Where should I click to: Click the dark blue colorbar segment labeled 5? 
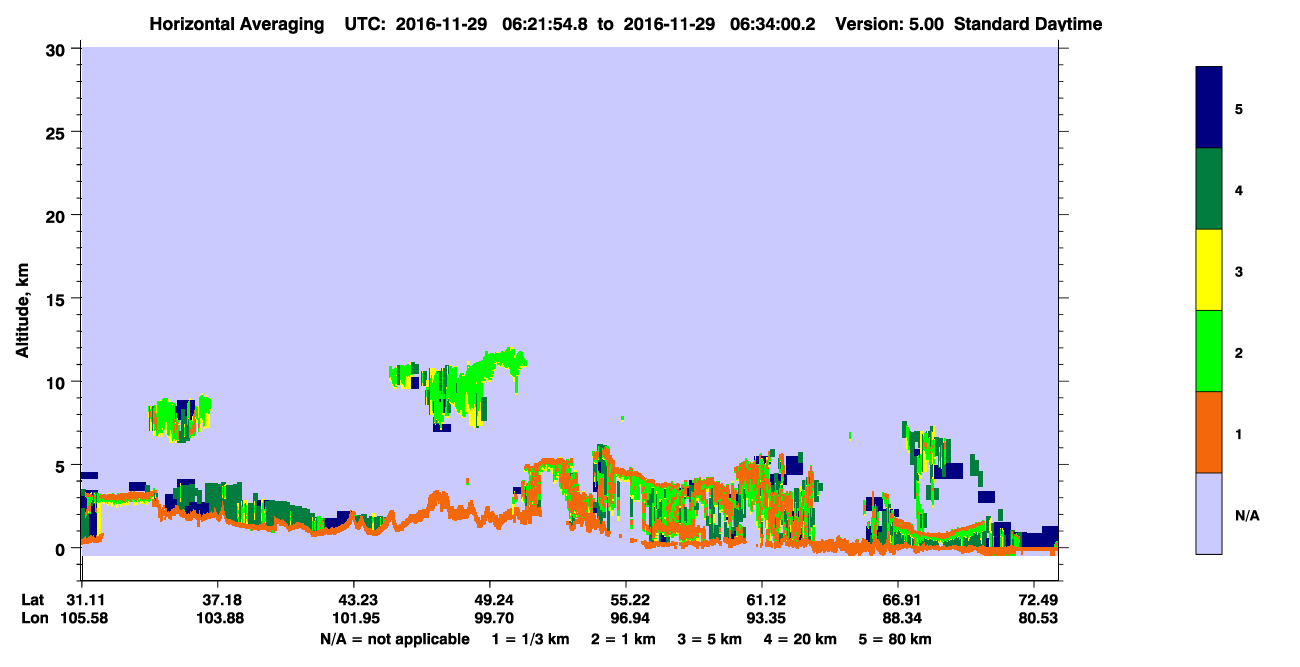(x=1209, y=108)
